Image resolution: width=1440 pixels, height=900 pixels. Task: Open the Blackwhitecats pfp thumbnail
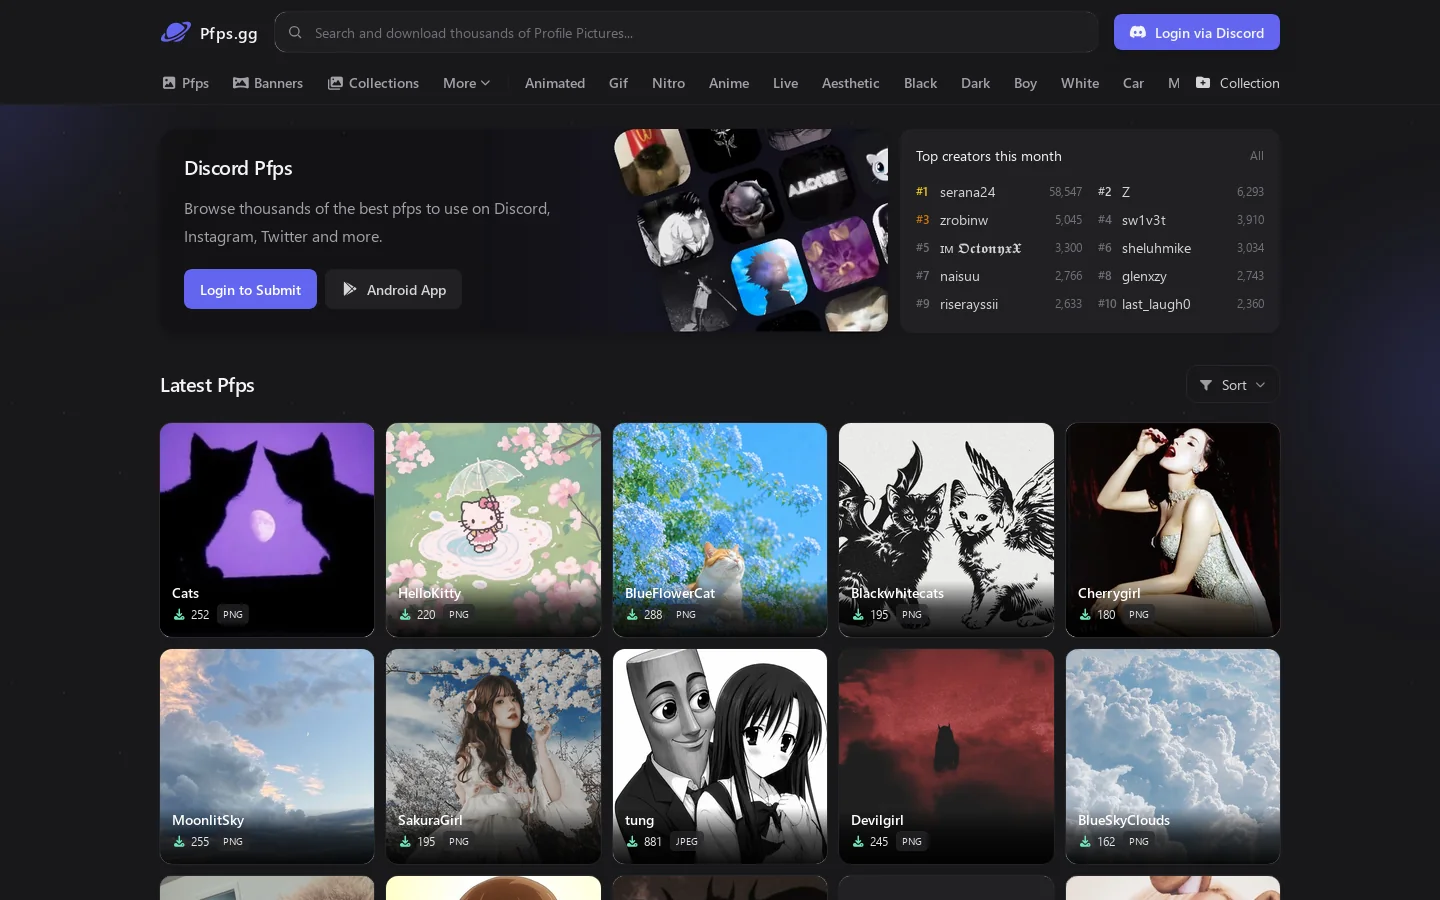coord(946,530)
